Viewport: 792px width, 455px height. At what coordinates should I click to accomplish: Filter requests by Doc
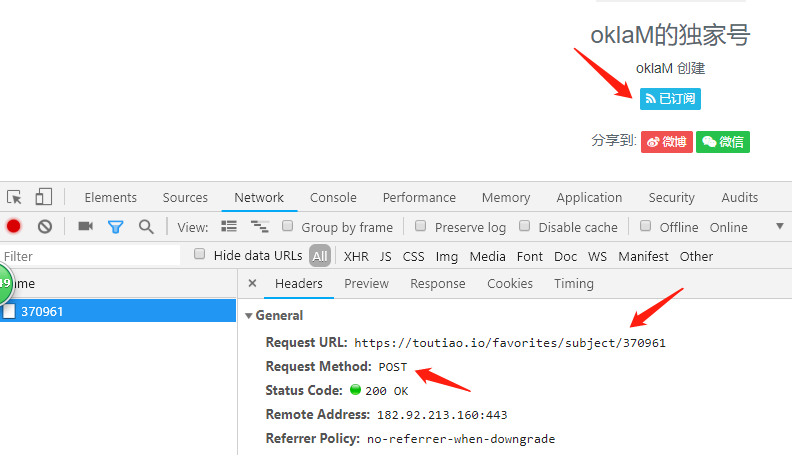565,257
